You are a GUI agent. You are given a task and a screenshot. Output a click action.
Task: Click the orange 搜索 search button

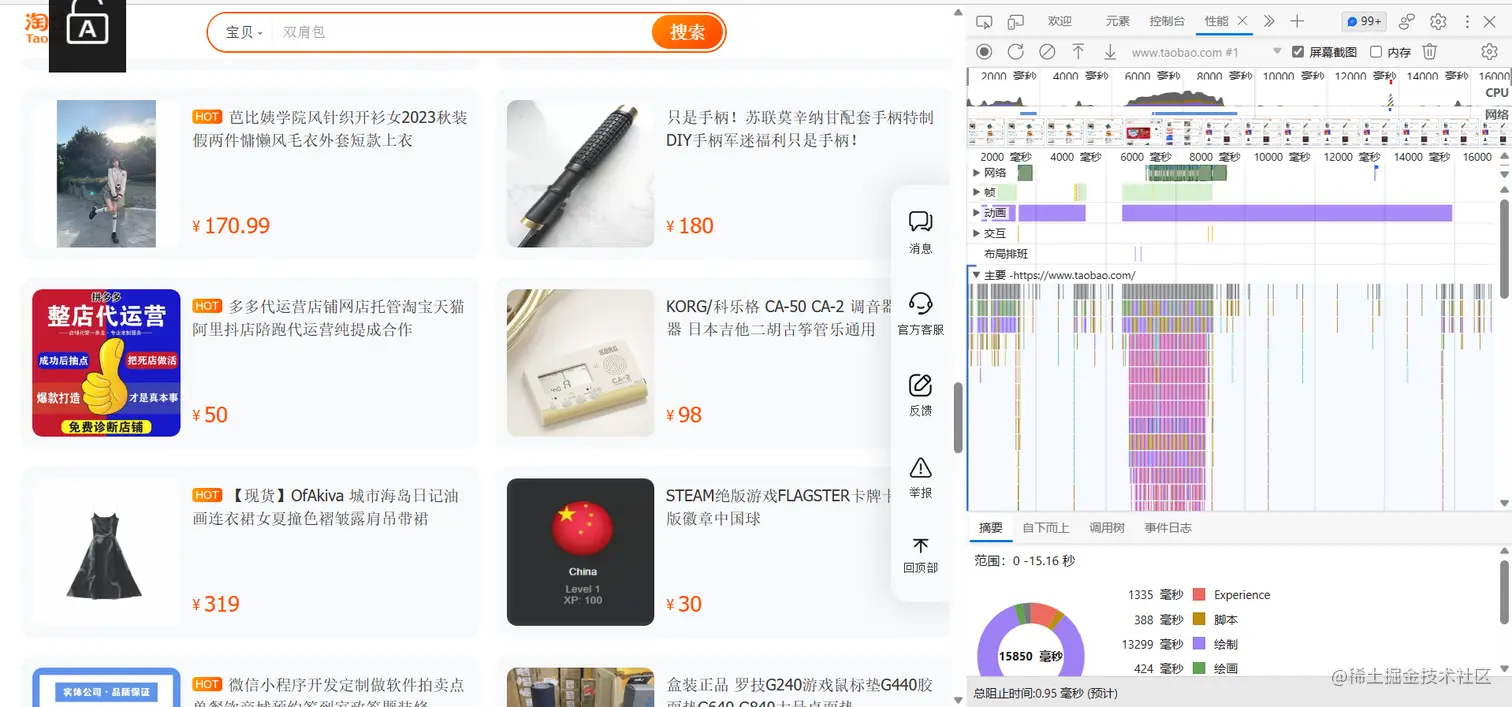pyautogui.click(x=687, y=32)
